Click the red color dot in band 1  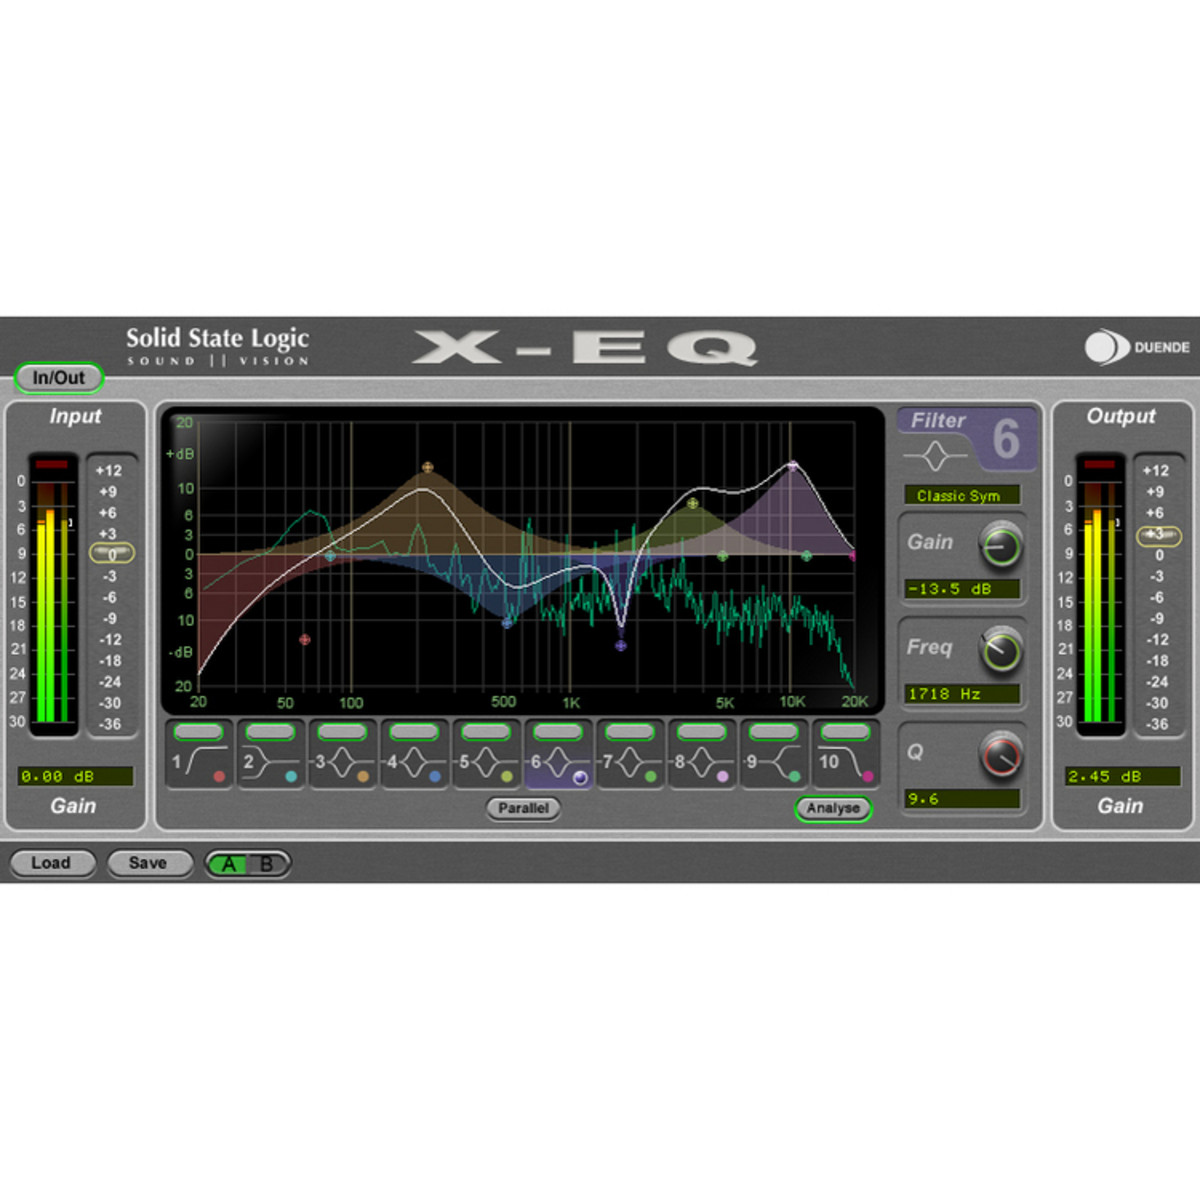[x=219, y=776]
